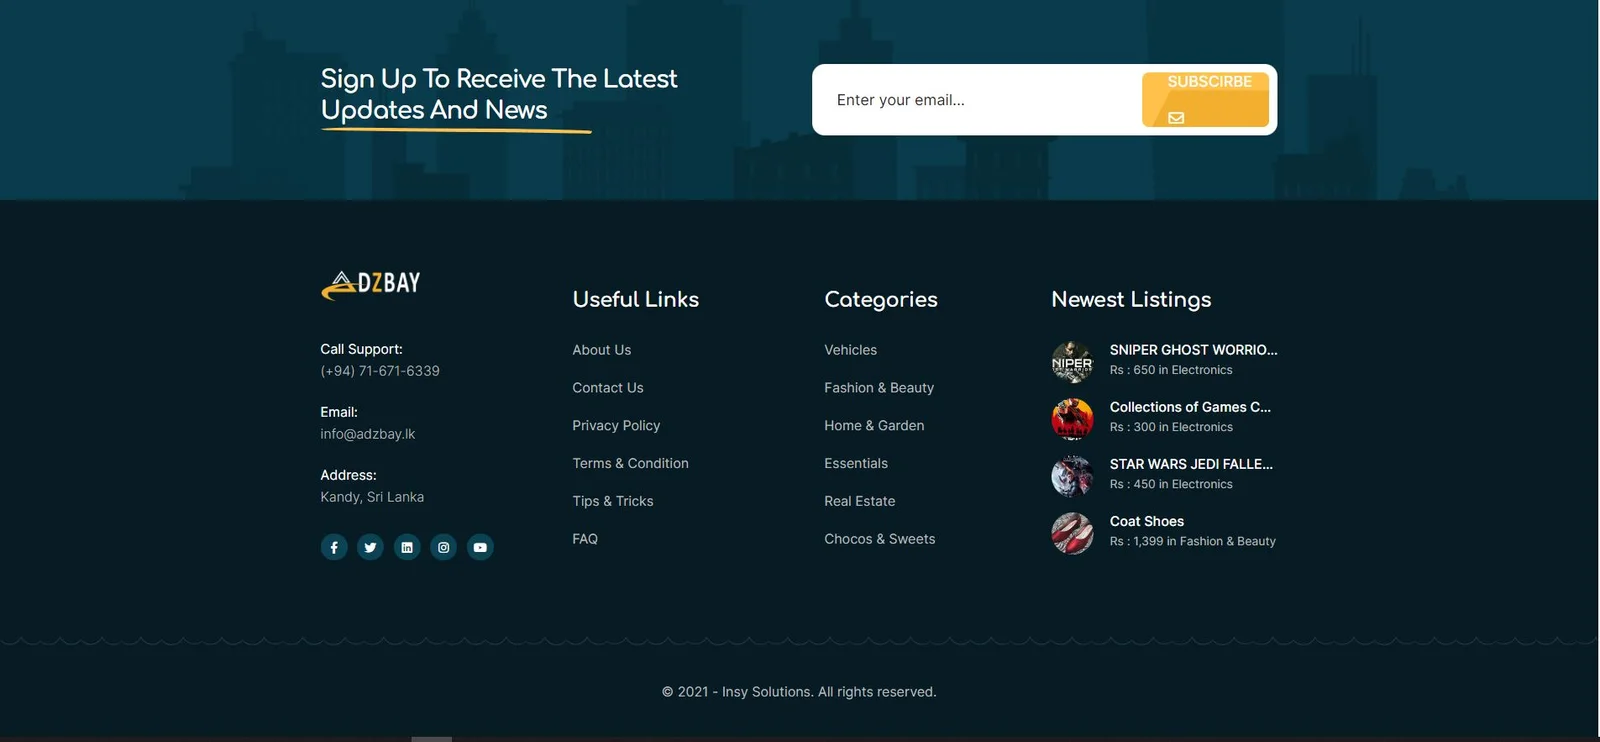
Task: Click the Subscribe button
Action: click(x=1205, y=99)
